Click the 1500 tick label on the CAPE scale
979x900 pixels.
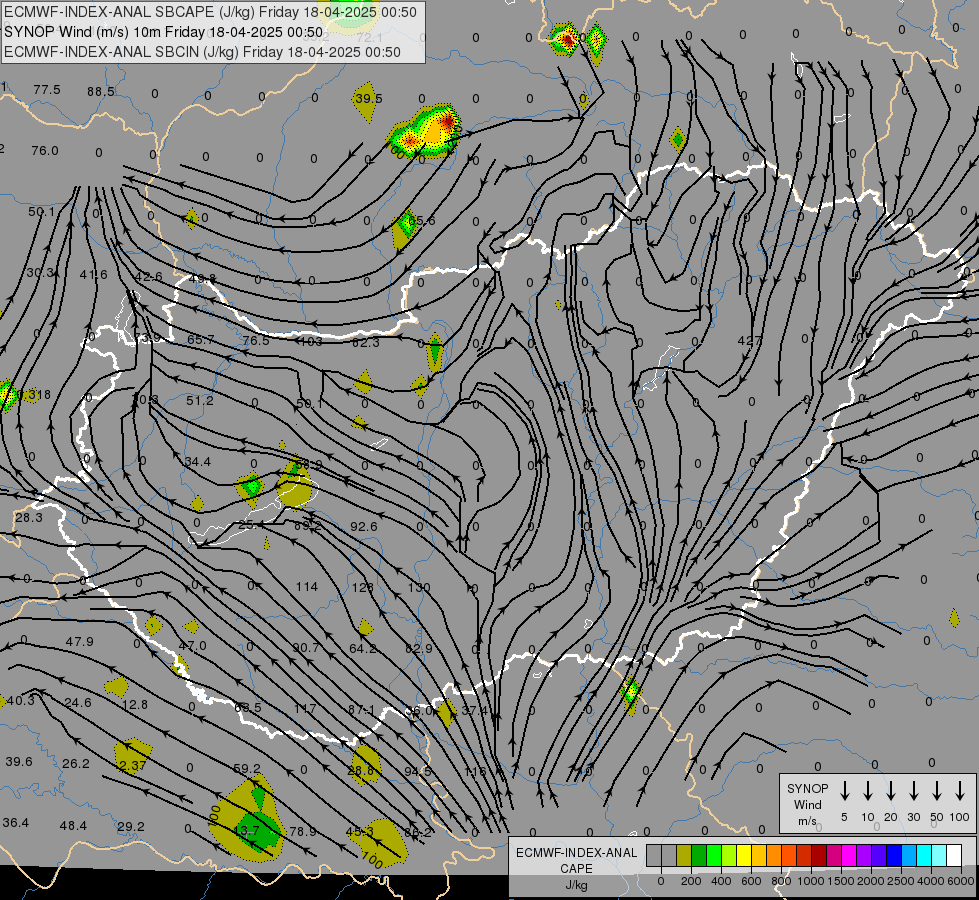pos(841,881)
